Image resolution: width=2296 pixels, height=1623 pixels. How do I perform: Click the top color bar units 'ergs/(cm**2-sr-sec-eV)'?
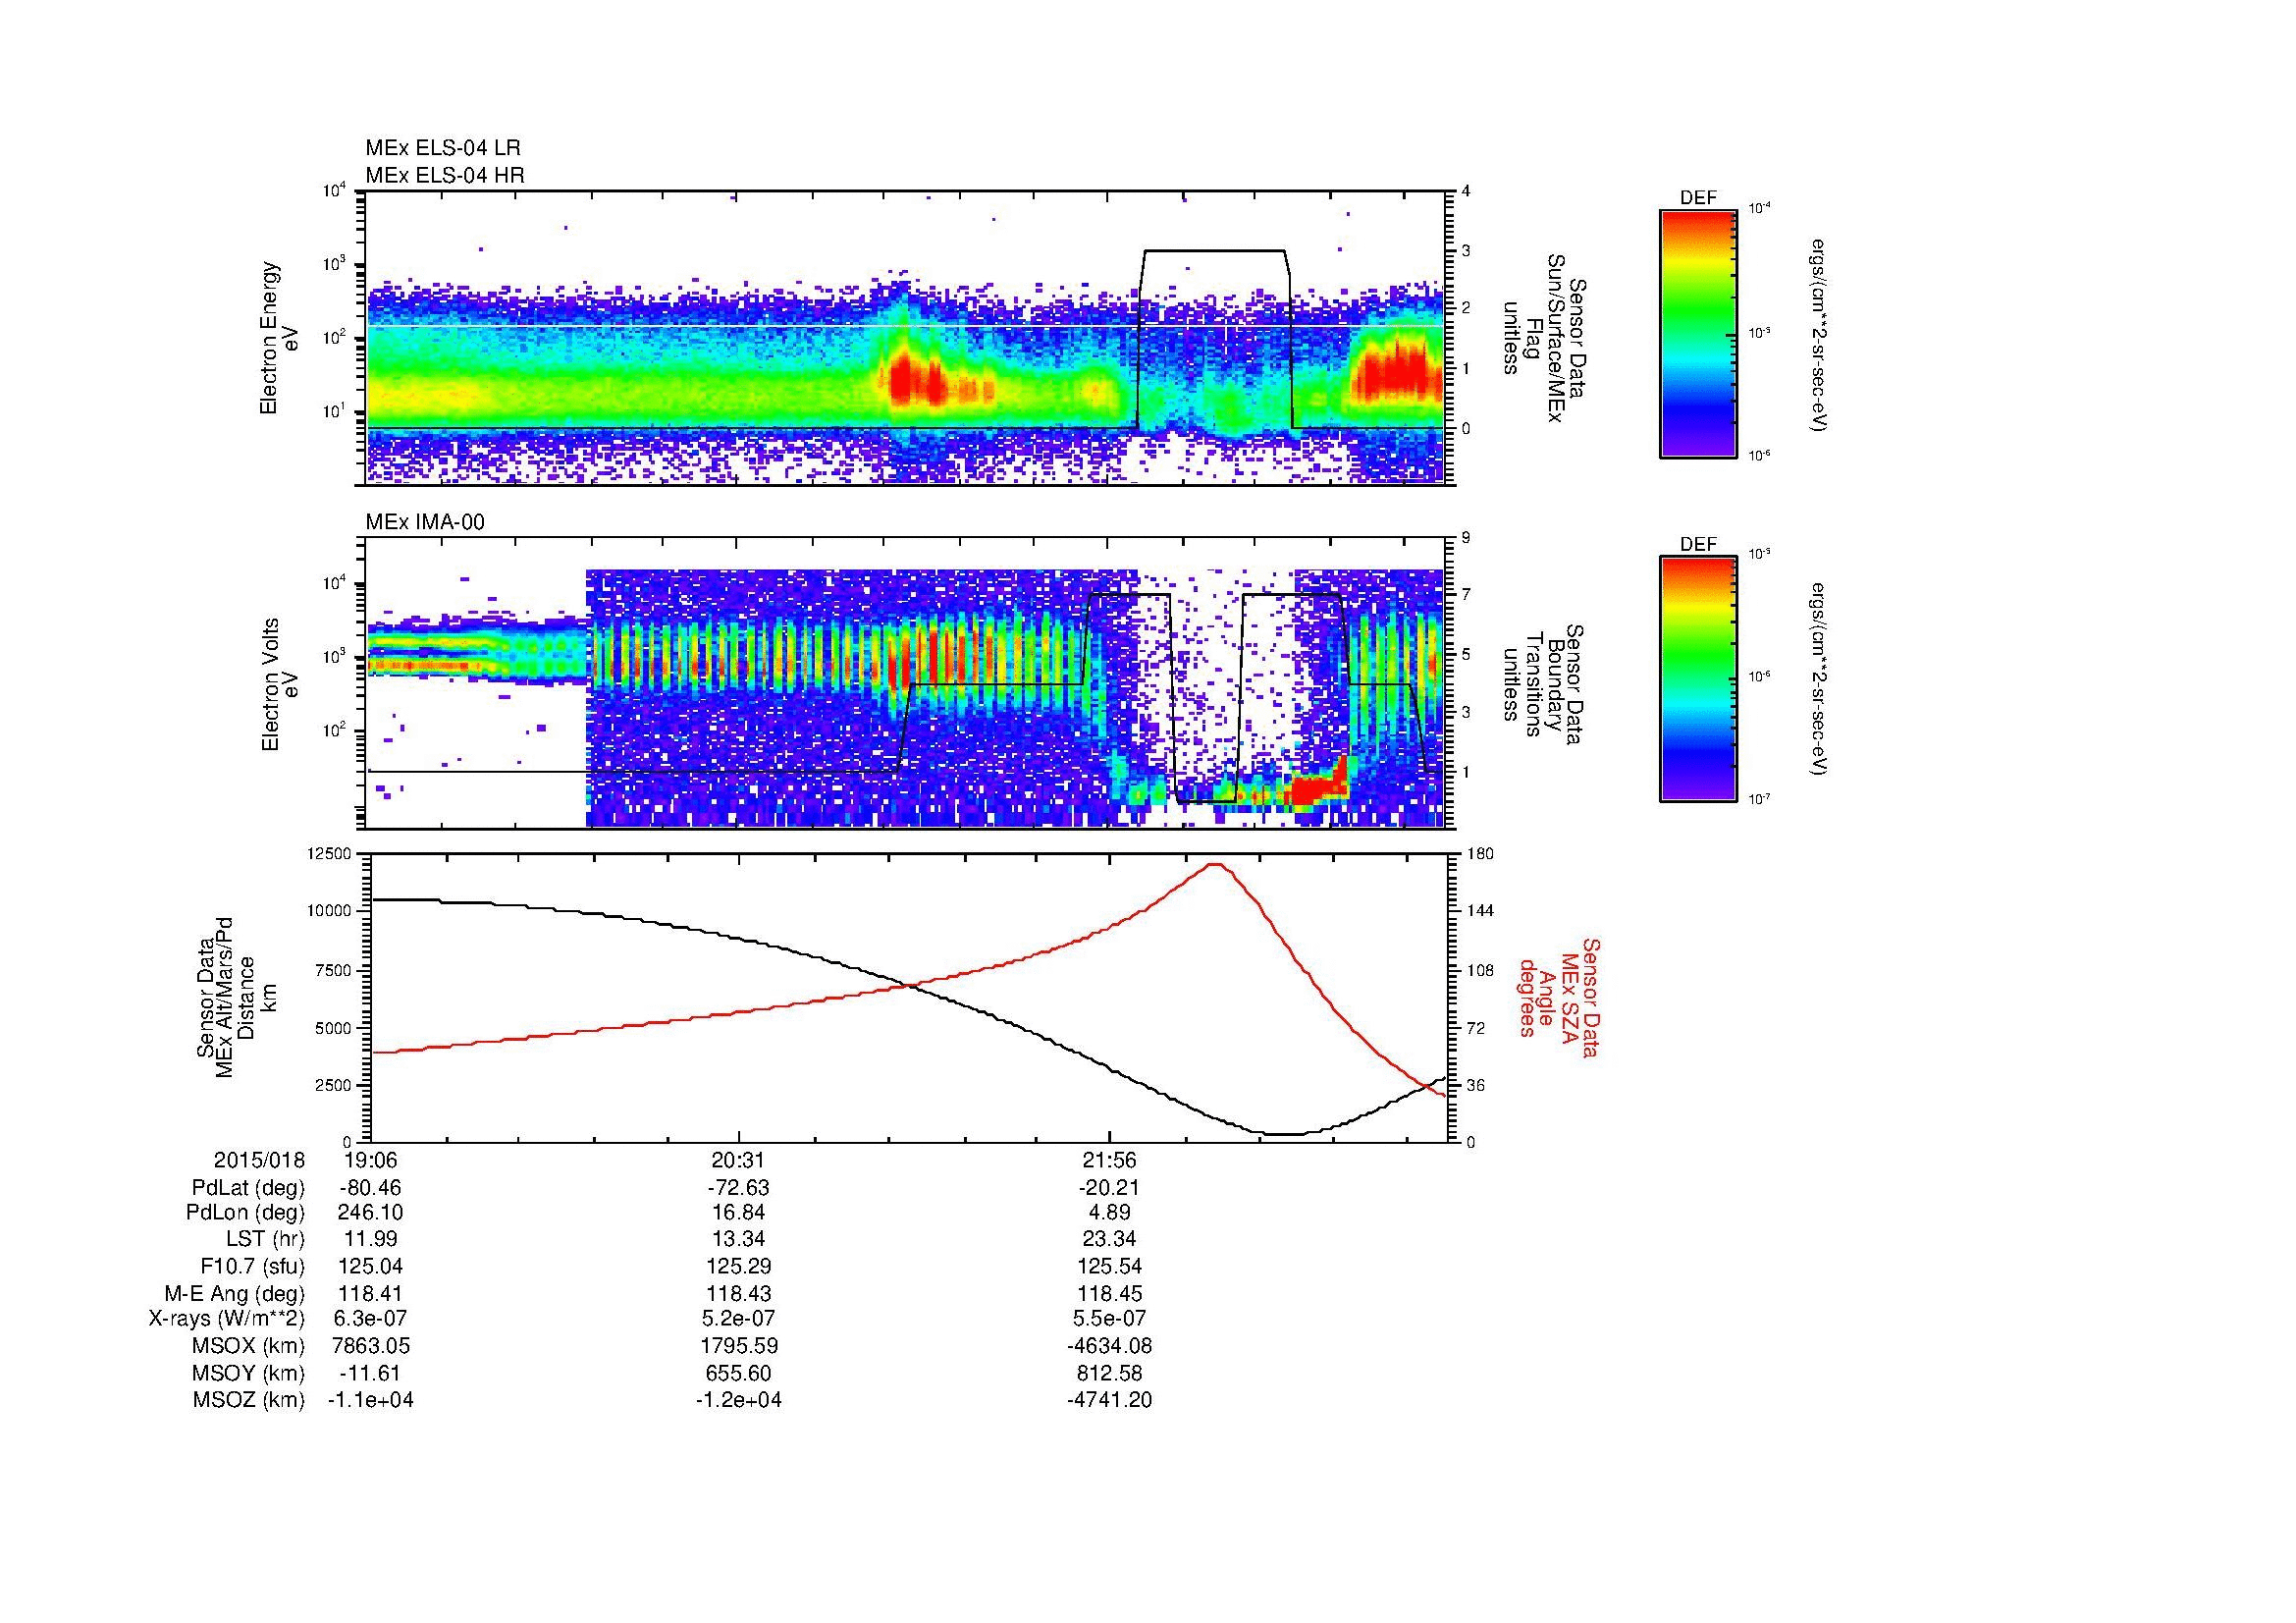(x=1820, y=335)
